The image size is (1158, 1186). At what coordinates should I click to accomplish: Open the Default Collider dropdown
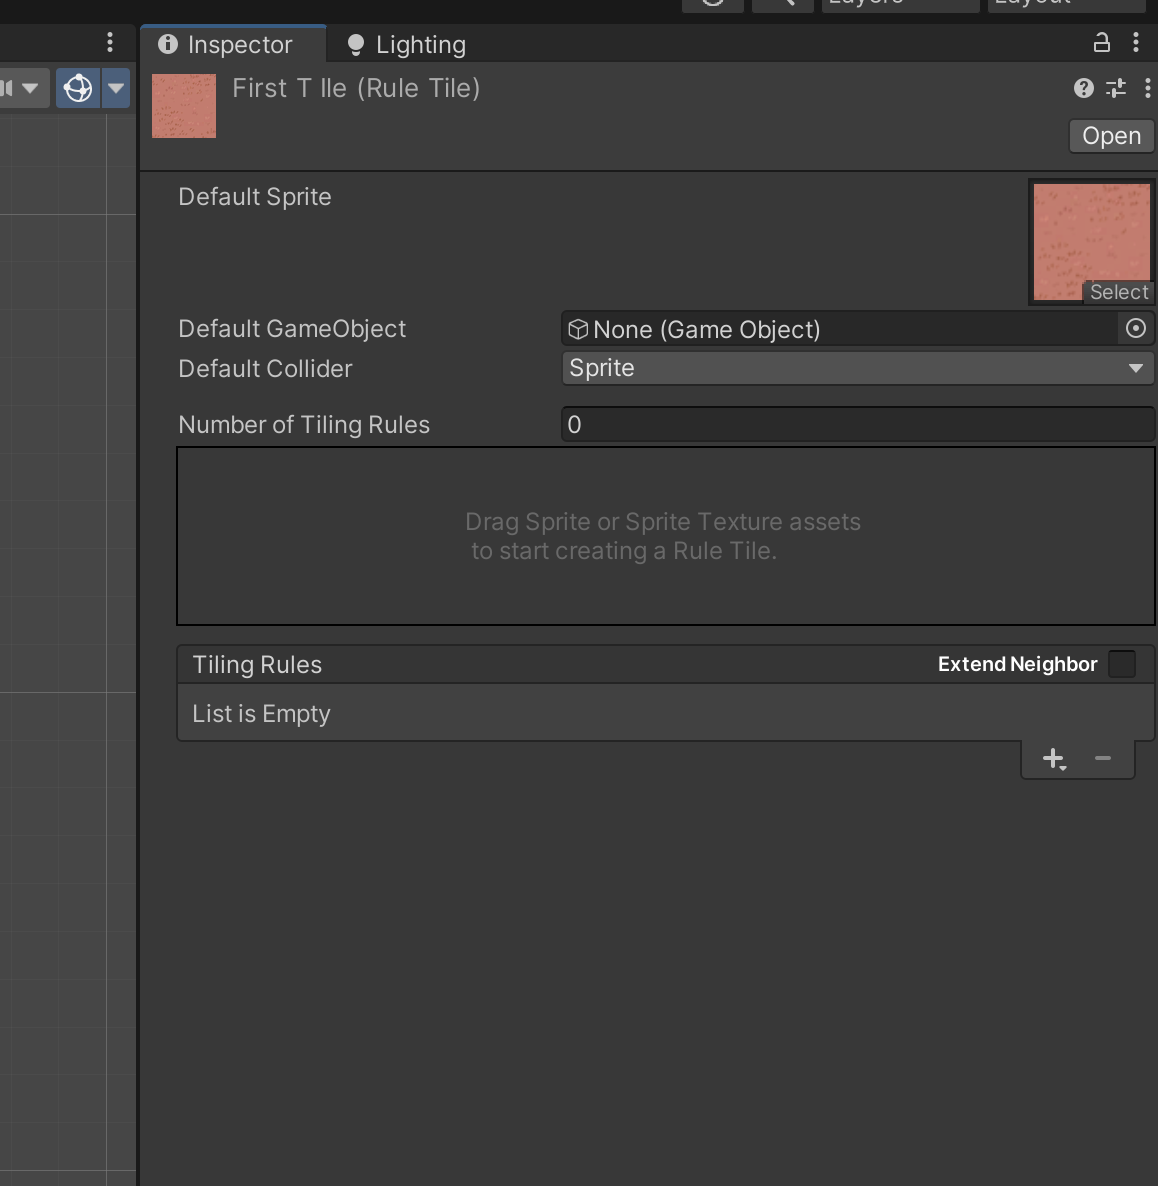[x=857, y=368]
